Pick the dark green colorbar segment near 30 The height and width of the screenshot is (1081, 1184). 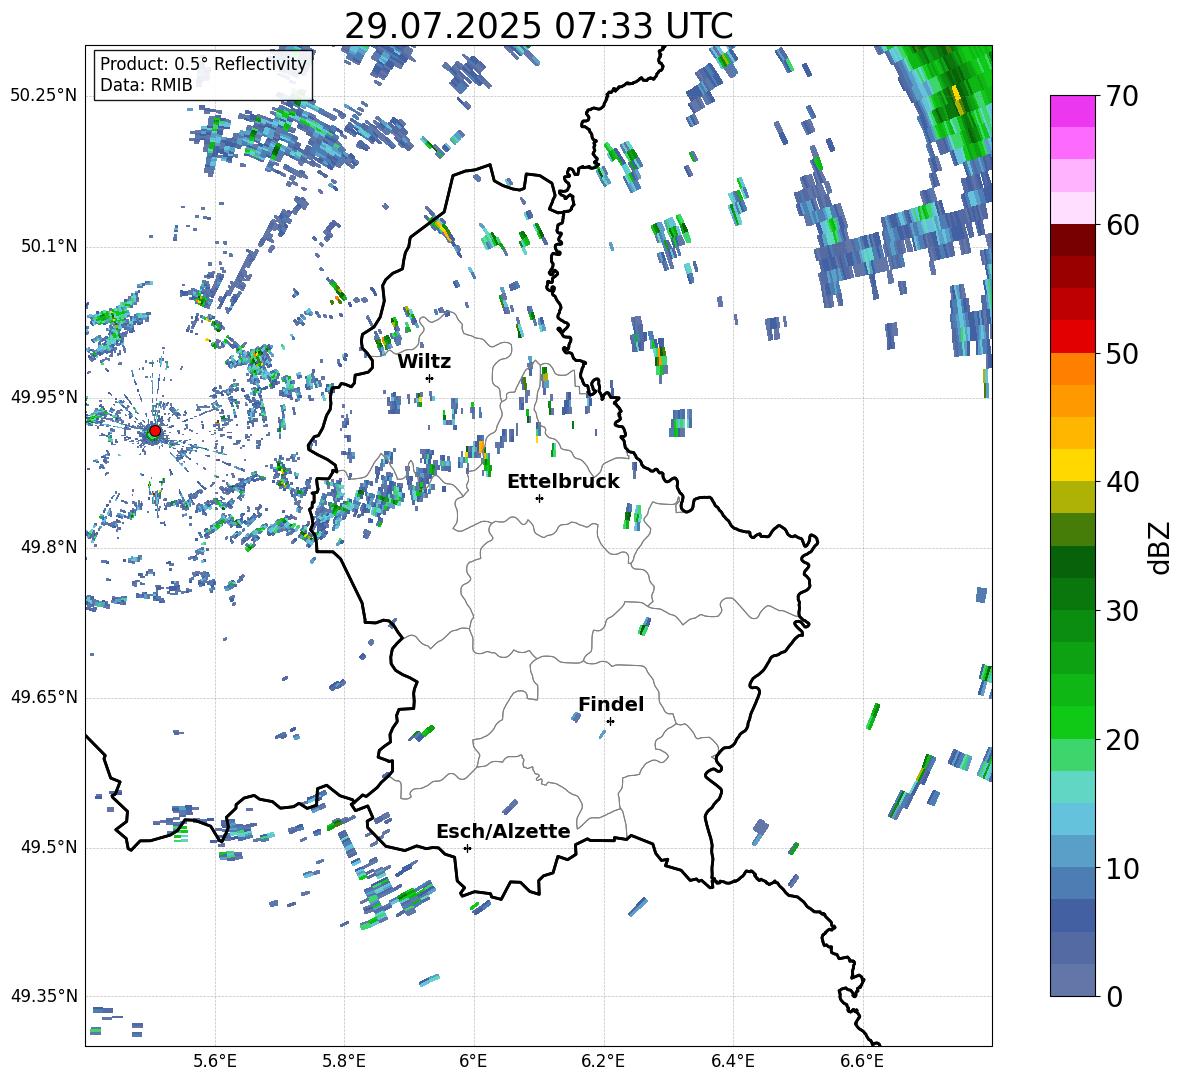coord(1072,593)
